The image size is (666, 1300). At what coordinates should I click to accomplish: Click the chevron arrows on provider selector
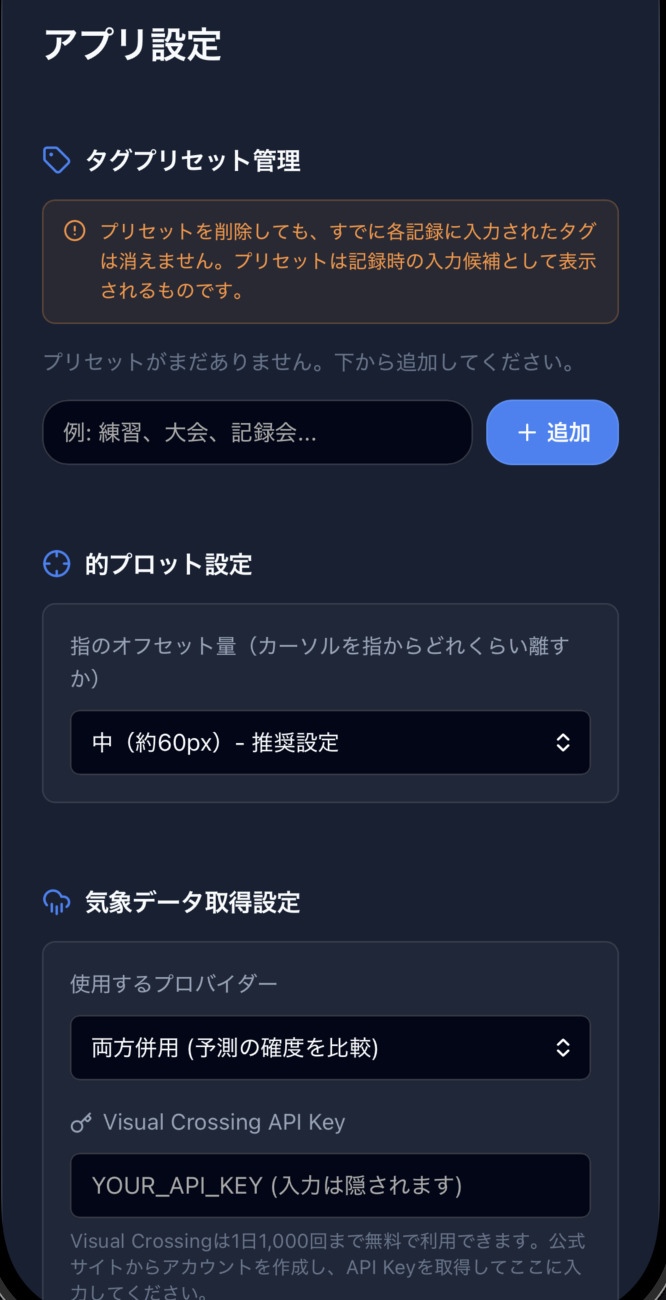tap(563, 1047)
